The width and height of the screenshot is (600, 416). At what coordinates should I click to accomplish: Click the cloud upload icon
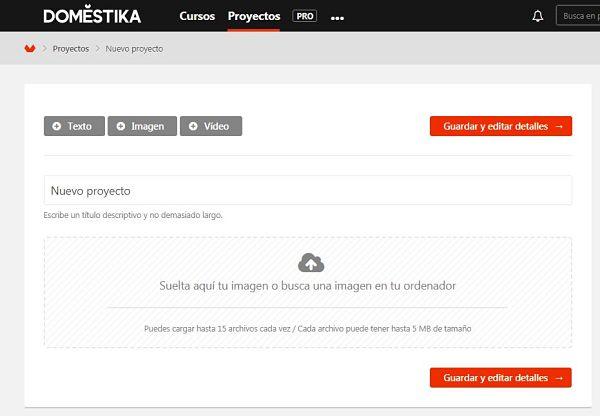pyautogui.click(x=311, y=263)
